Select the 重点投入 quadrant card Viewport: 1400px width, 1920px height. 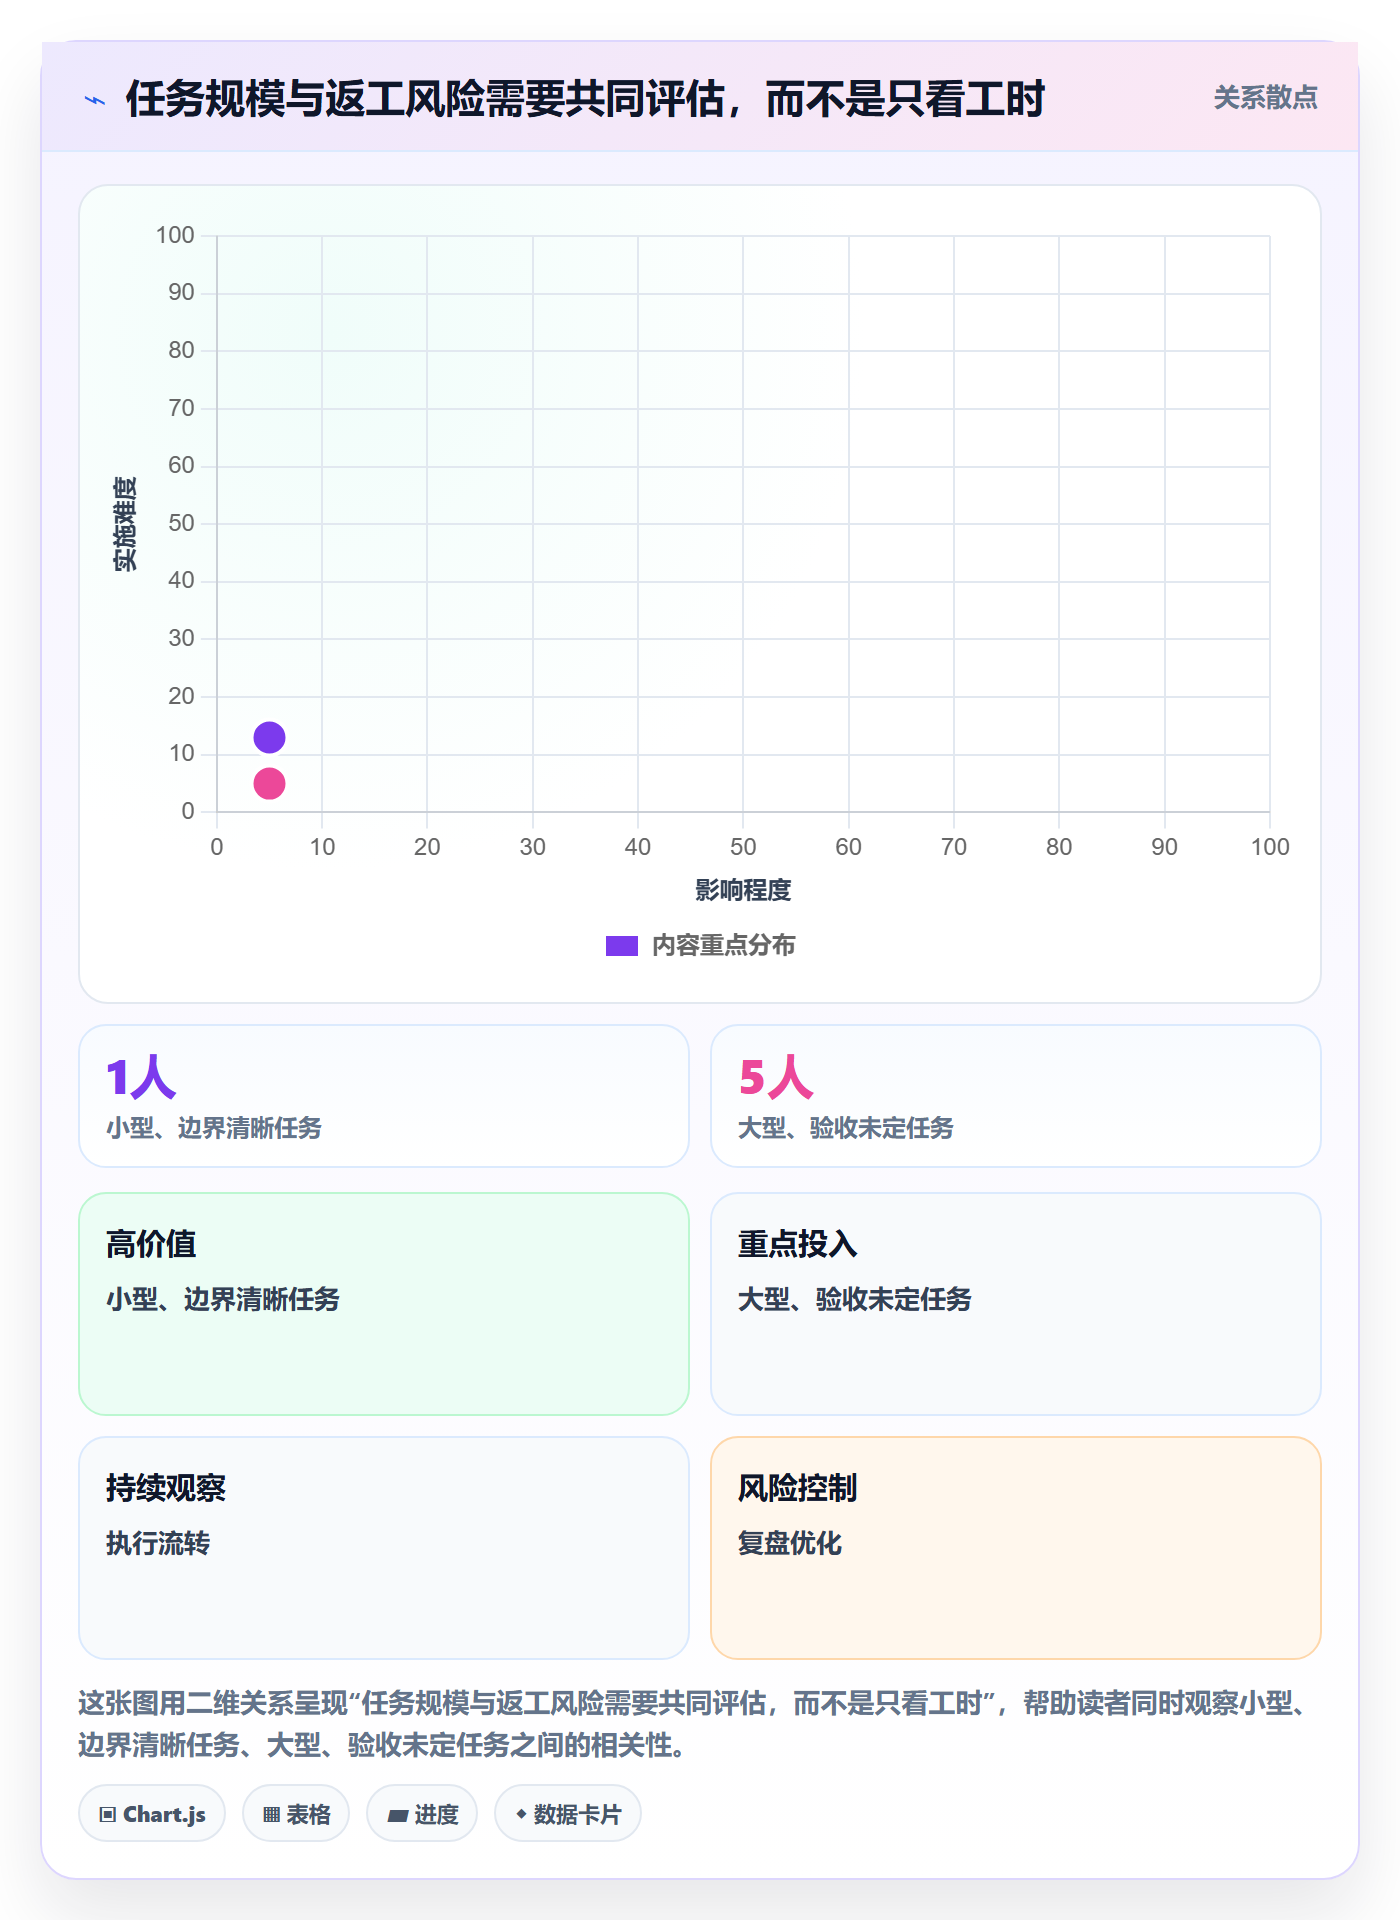1016,1304
